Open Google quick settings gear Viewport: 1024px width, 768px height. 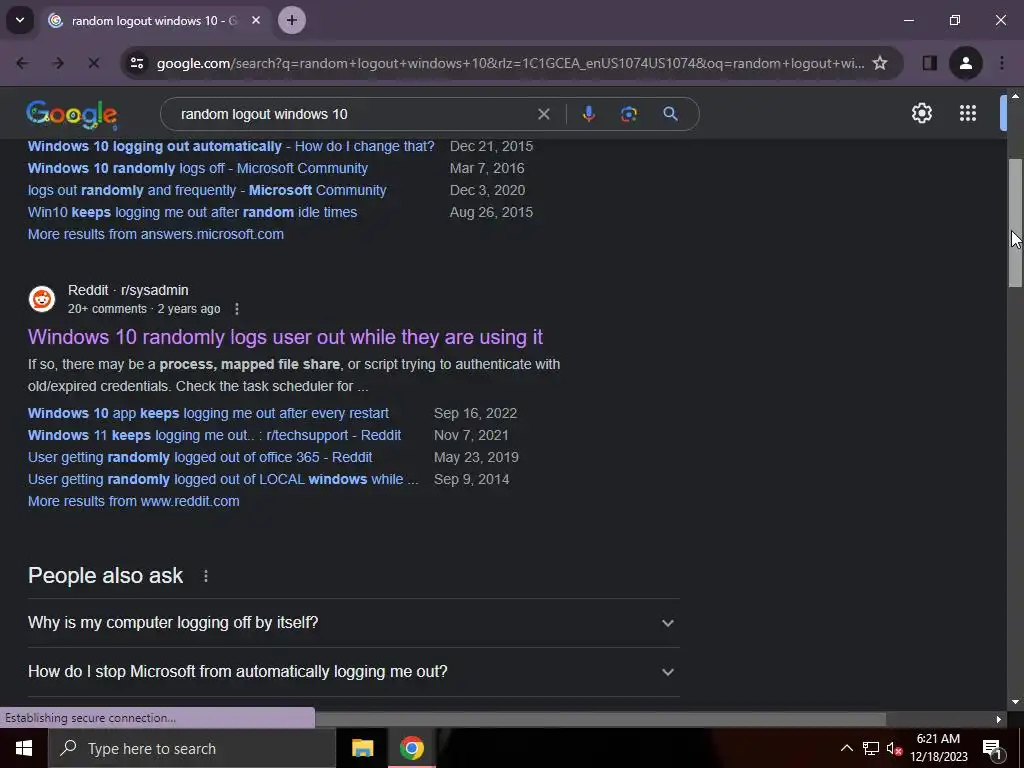point(921,114)
